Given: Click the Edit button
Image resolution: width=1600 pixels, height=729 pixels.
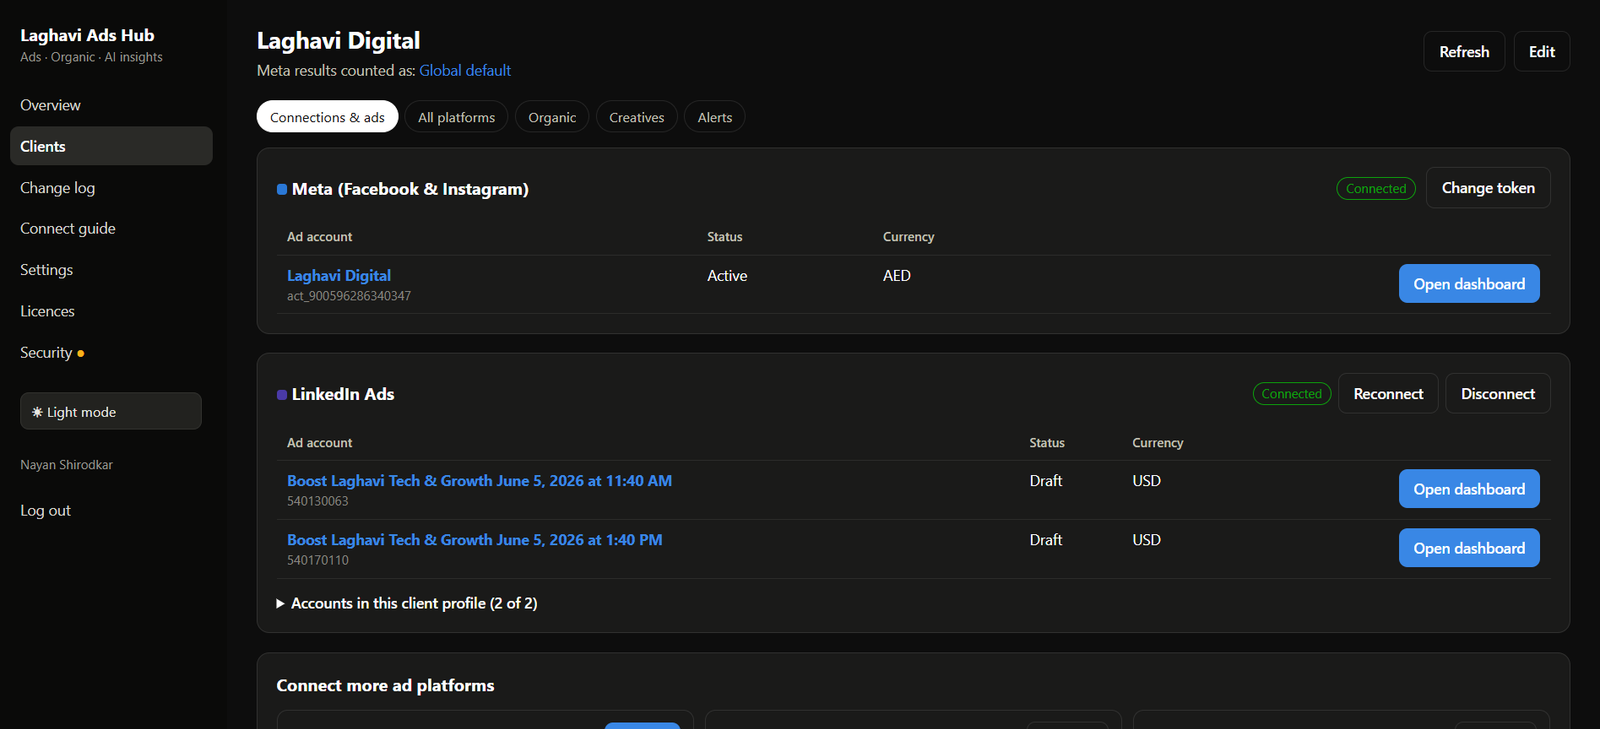Looking at the screenshot, I should tap(1542, 52).
